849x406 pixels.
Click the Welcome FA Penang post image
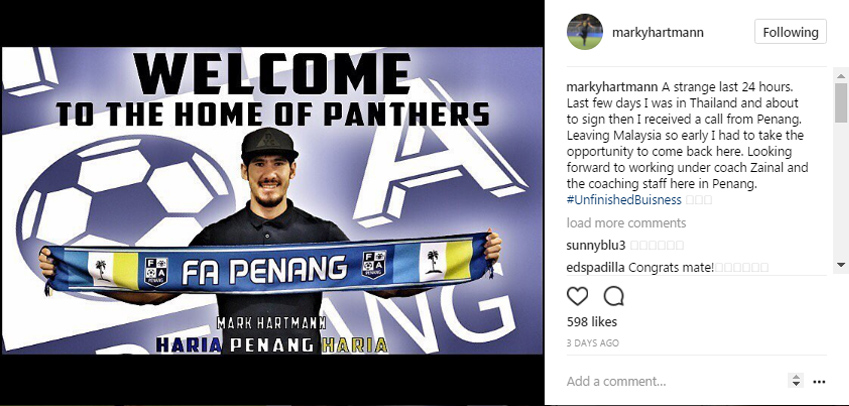[x=272, y=200]
